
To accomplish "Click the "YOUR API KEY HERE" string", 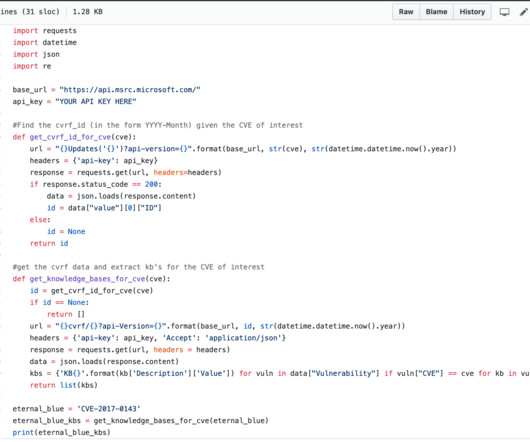I will pos(96,102).
